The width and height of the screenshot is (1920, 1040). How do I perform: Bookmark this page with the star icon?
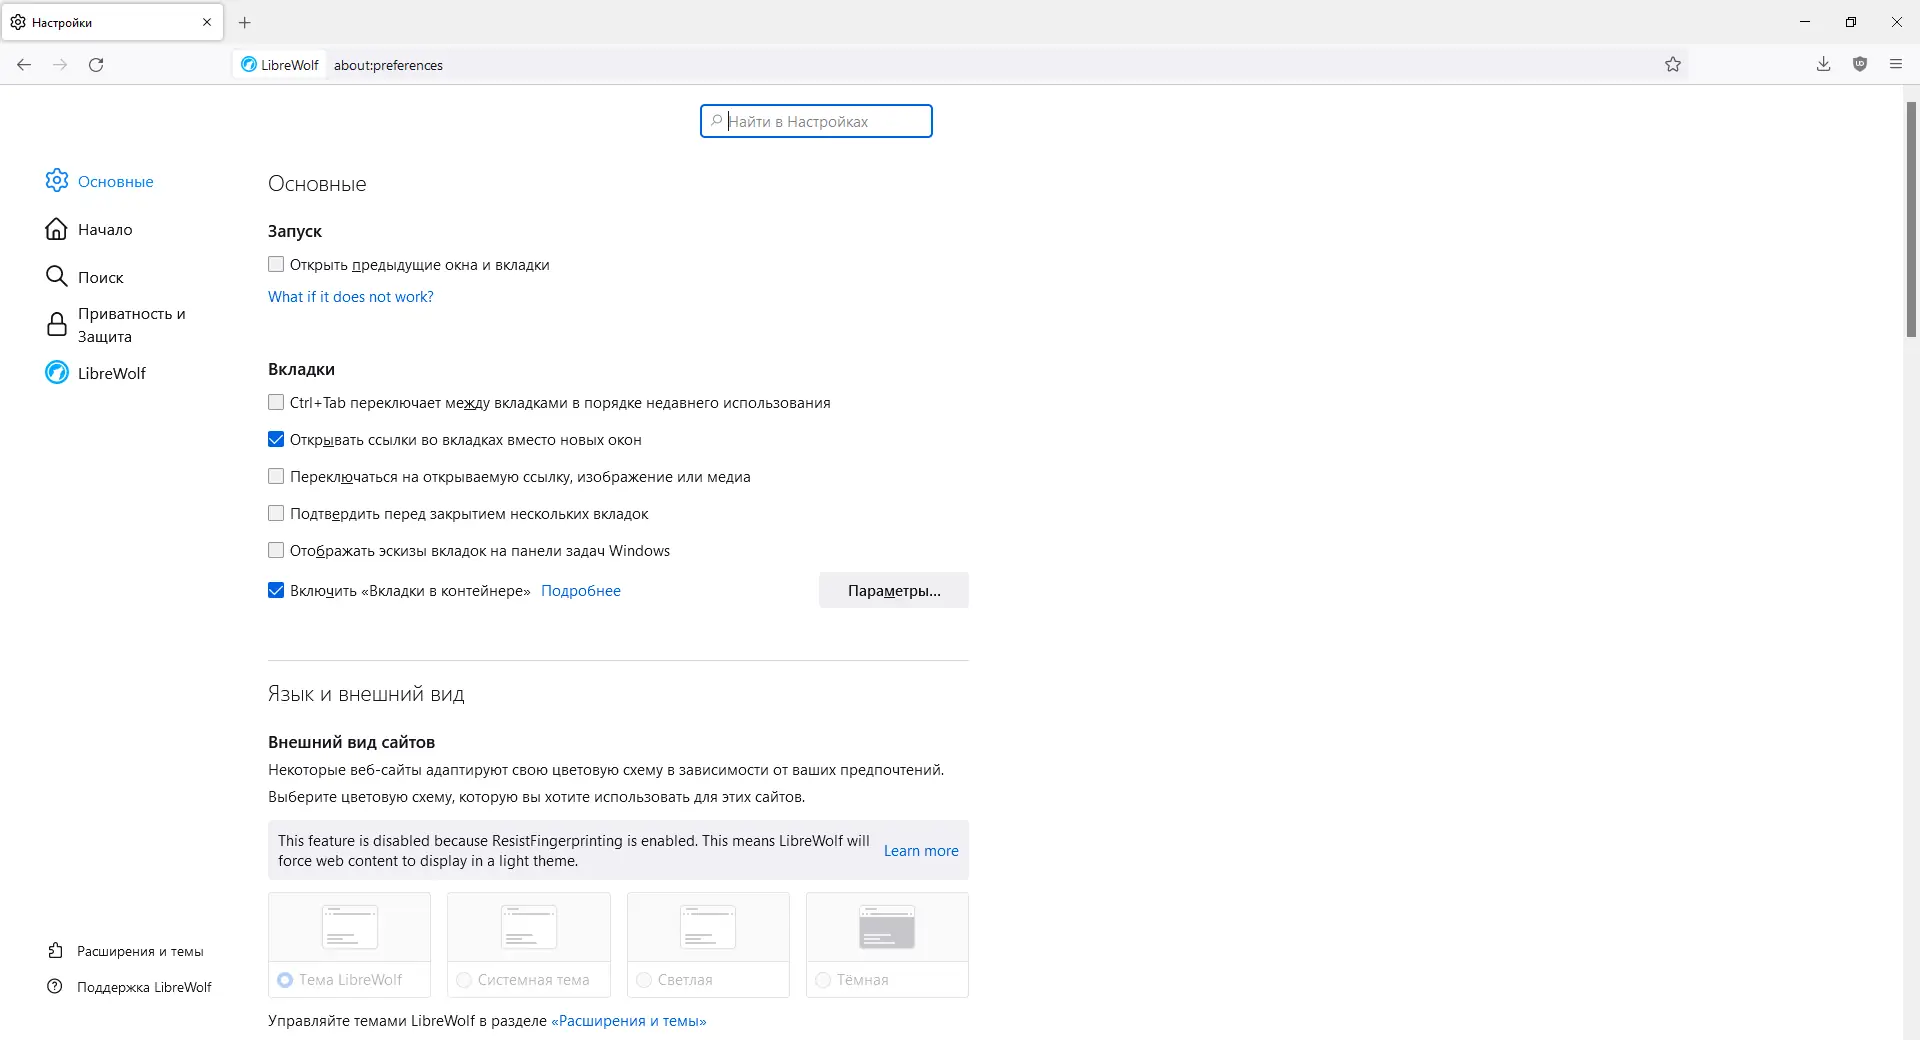(x=1673, y=65)
